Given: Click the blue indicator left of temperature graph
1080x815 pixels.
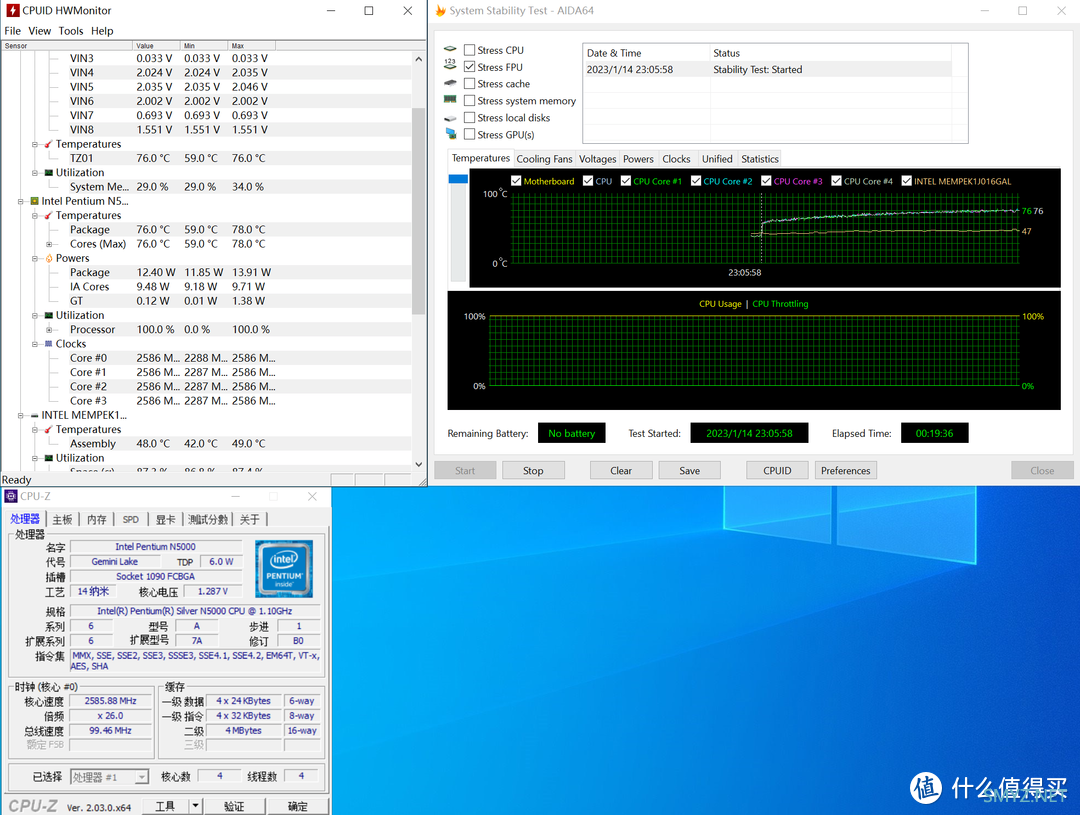Looking at the screenshot, I should click(x=458, y=179).
